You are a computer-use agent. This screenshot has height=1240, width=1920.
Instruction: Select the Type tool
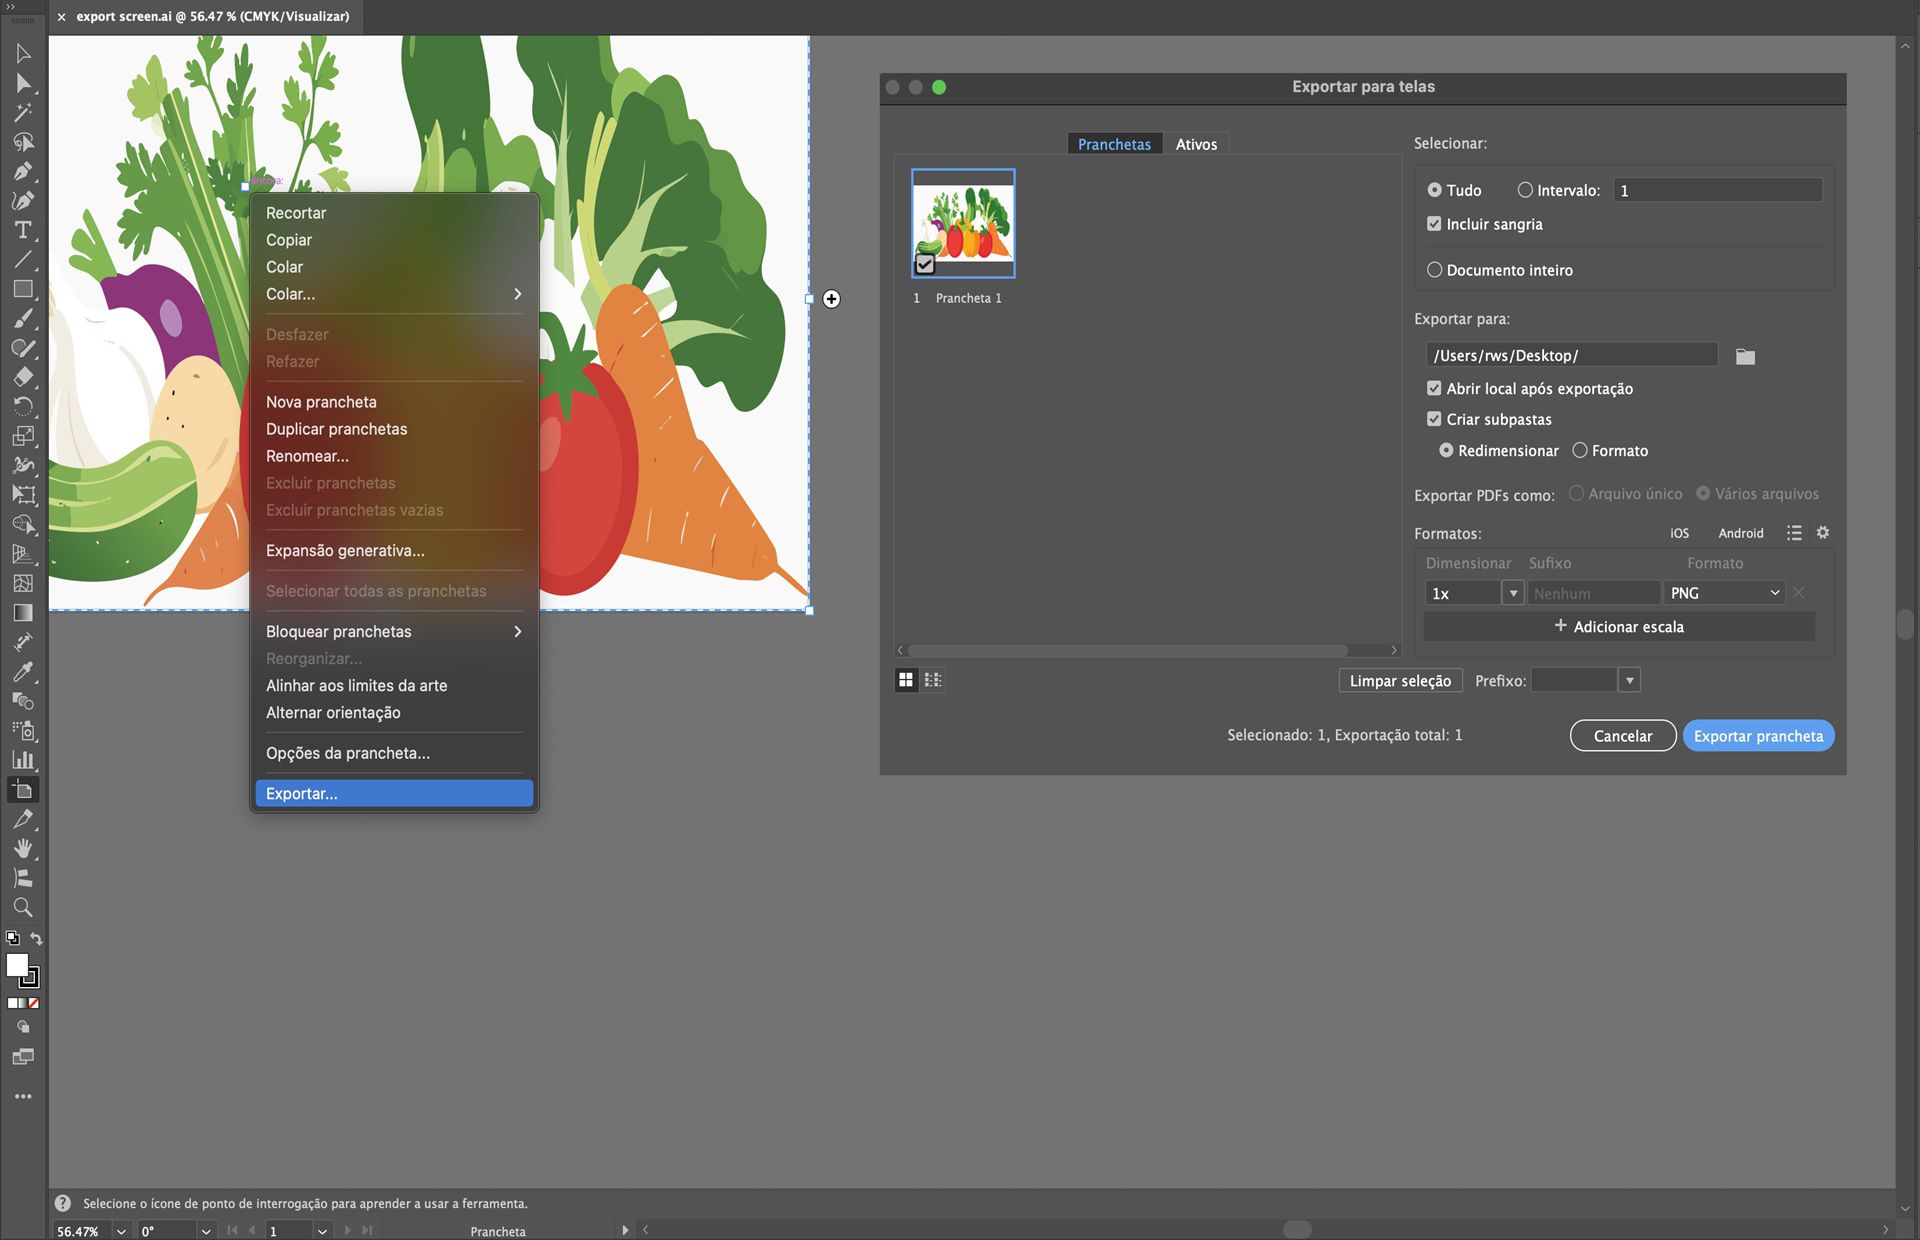(23, 230)
